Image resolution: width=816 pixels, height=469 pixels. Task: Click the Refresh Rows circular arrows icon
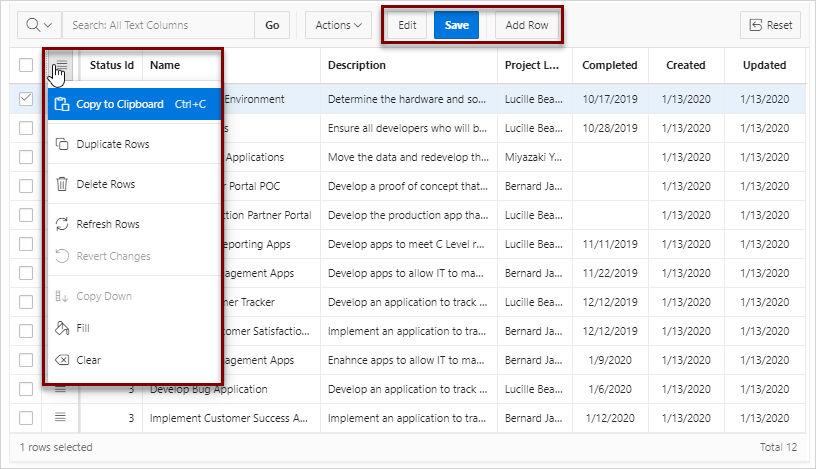[x=62, y=224]
